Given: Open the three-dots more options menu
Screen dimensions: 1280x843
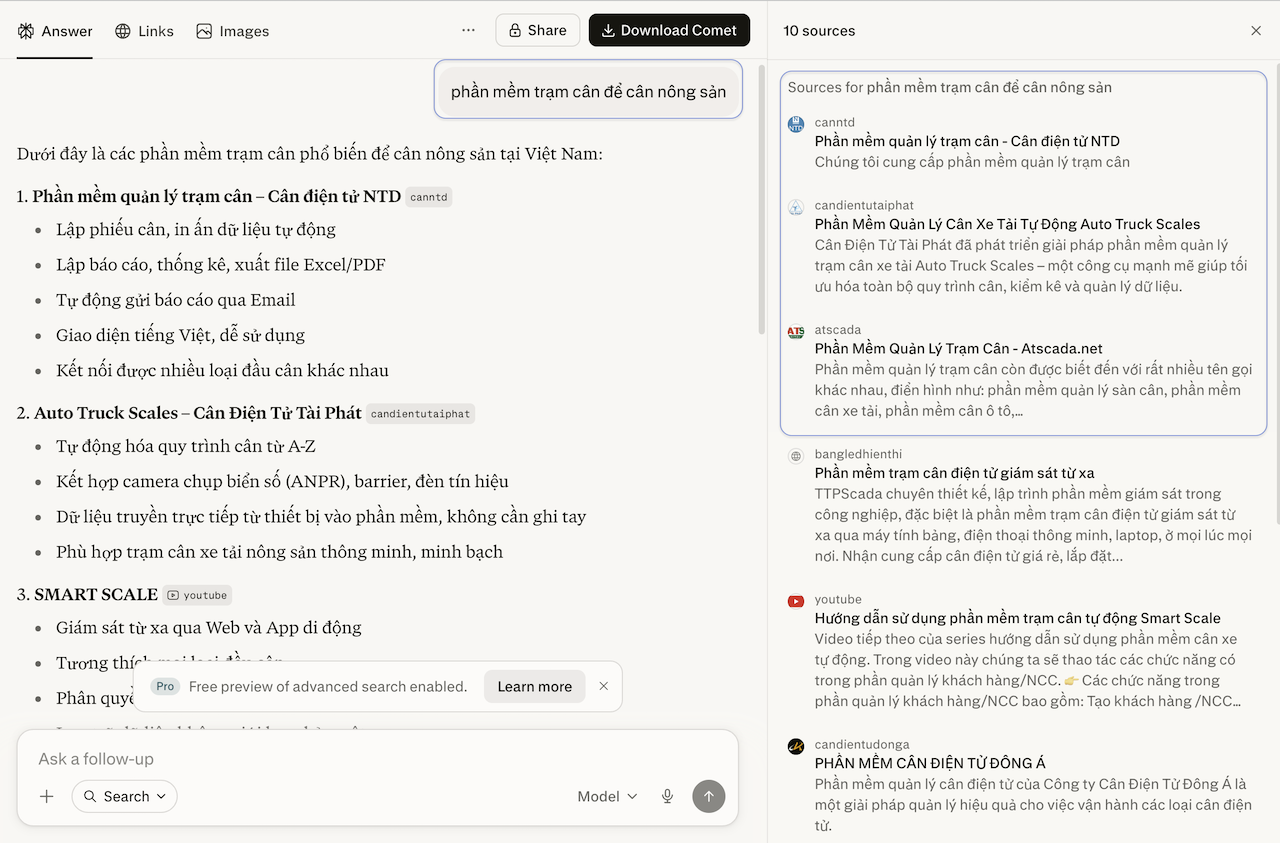Looking at the screenshot, I should tap(468, 30).
